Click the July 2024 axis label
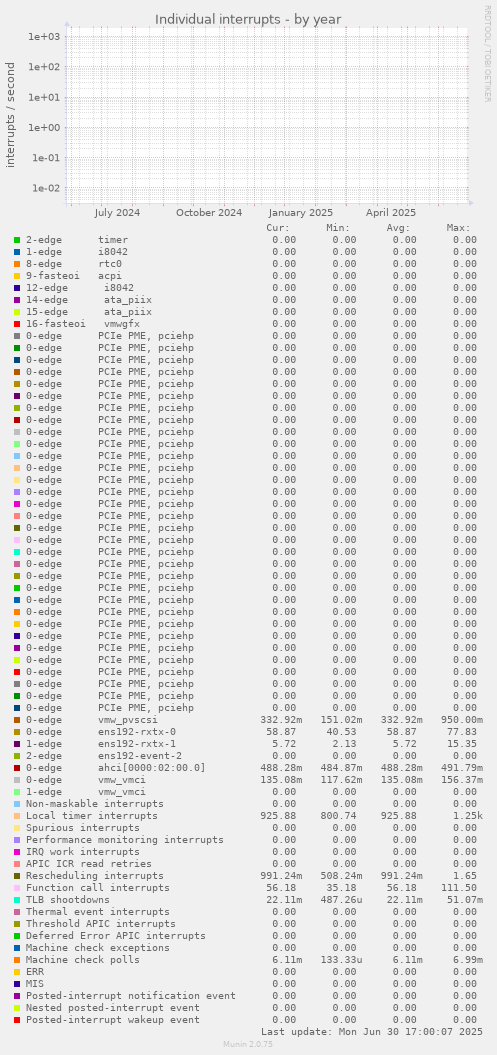 tap(117, 213)
